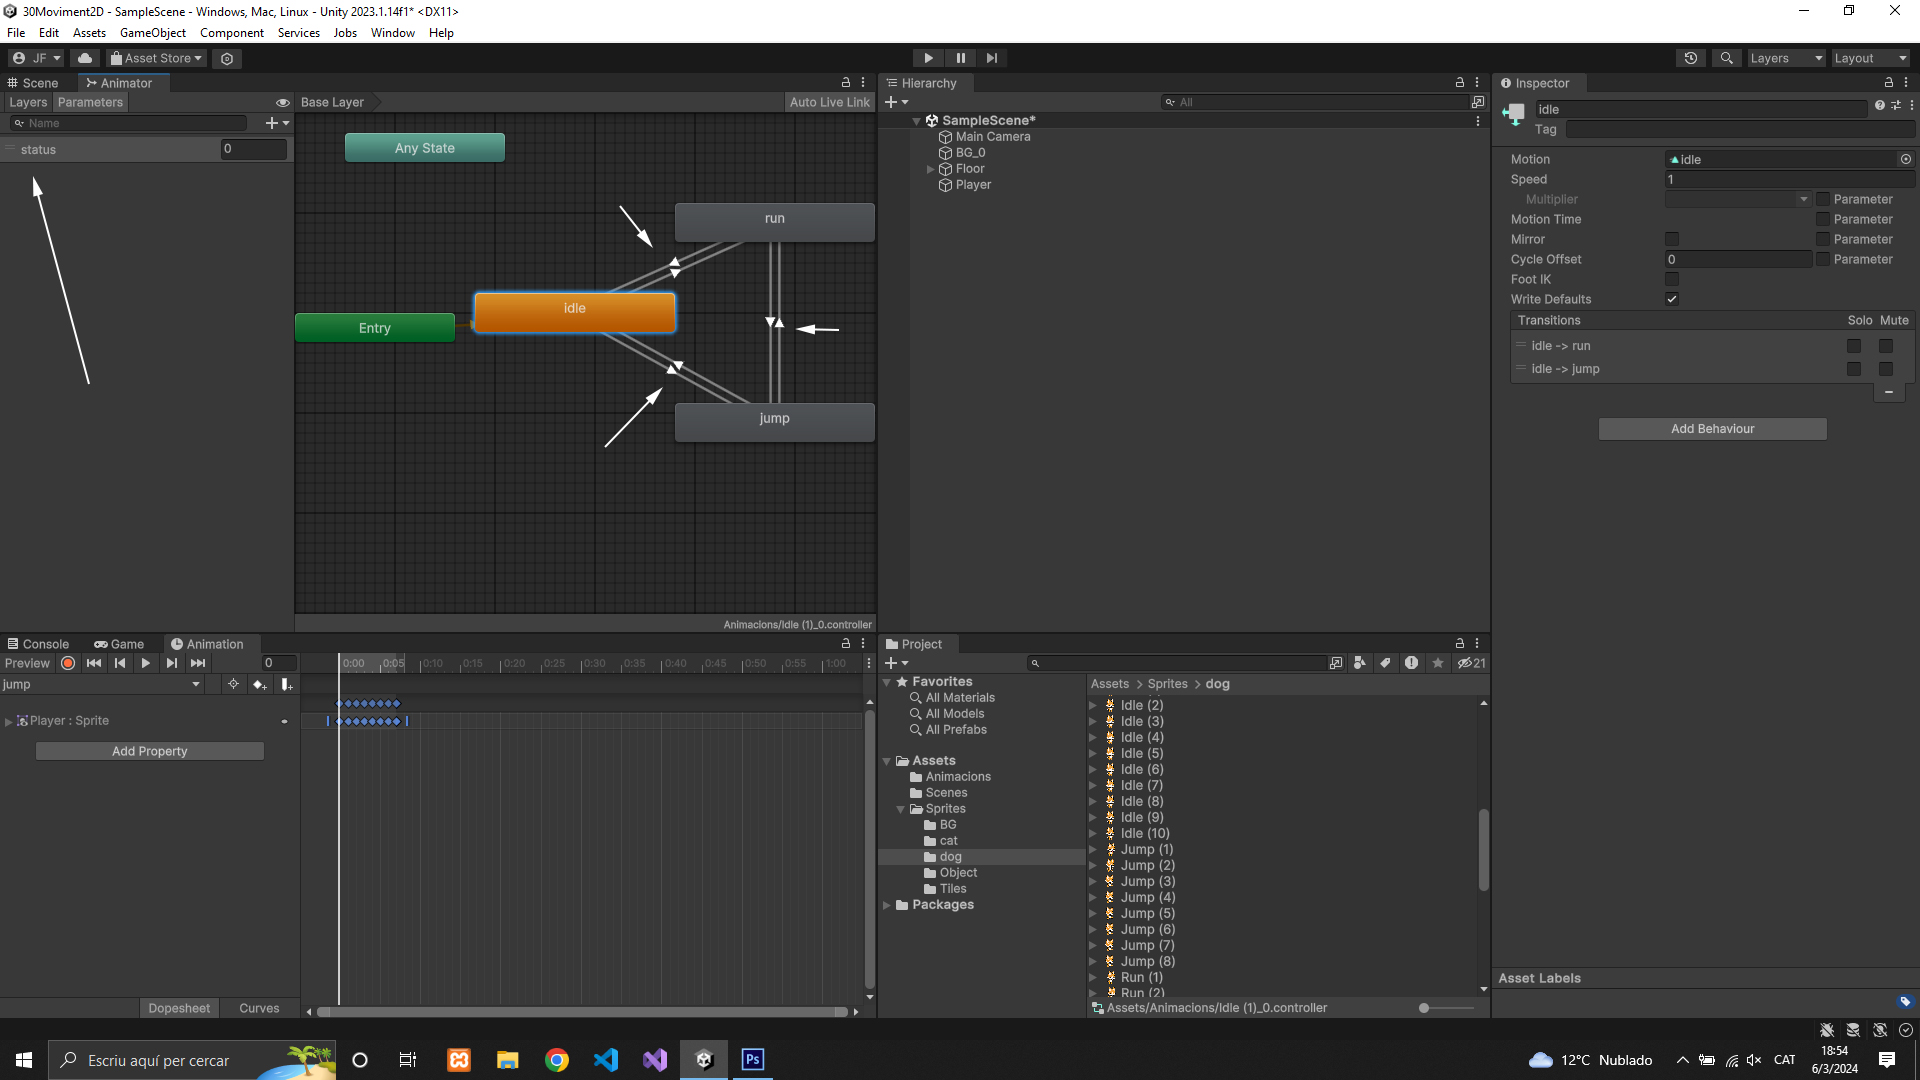Enable Foot IK checkbox
This screenshot has width=1920, height=1080.
pos(1671,279)
